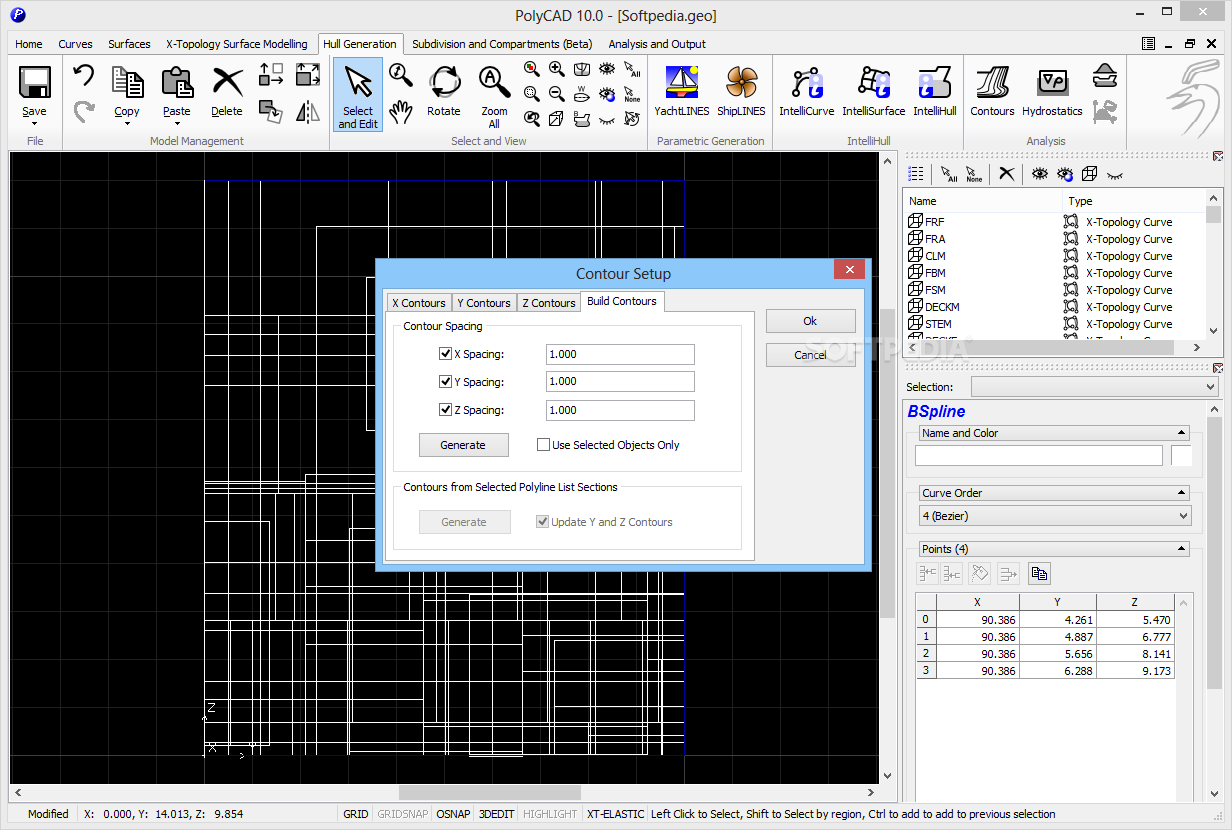The height and width of the screenshot is (830, 1232).
Task: Click the X Spacing value field
Action: (620, 354)
